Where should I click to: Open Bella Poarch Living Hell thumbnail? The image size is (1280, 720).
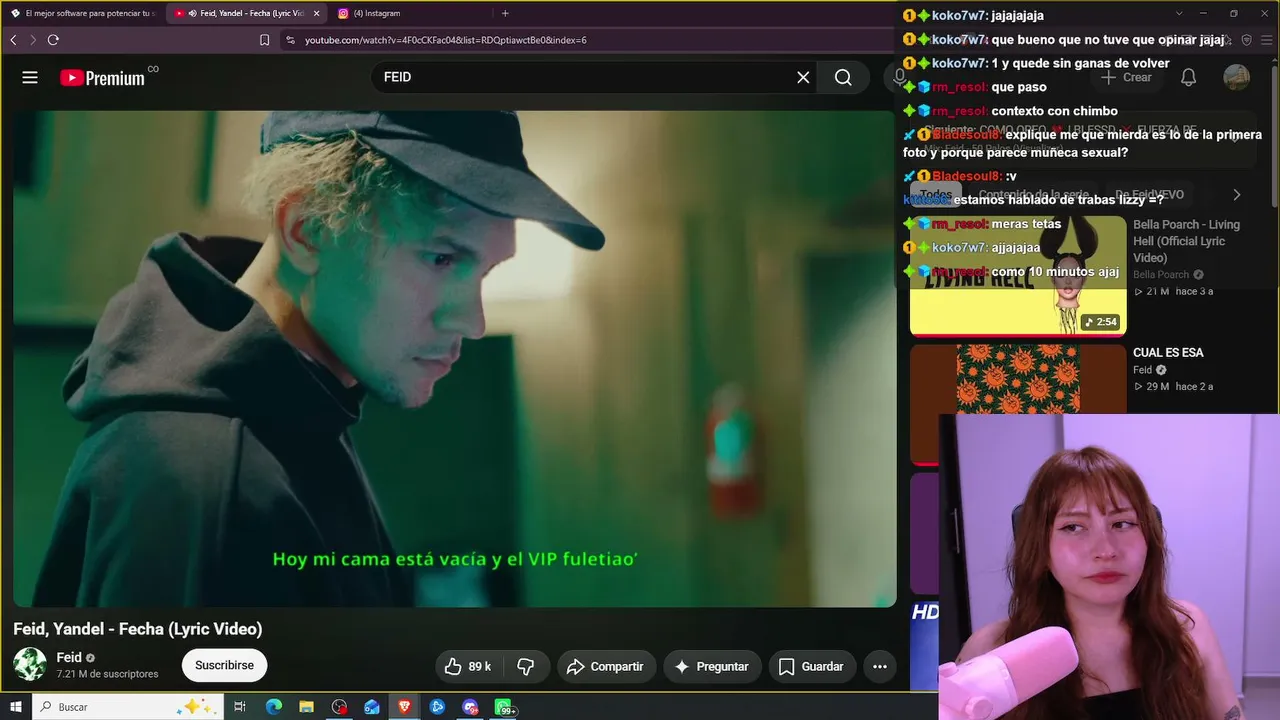[1018, 275]
